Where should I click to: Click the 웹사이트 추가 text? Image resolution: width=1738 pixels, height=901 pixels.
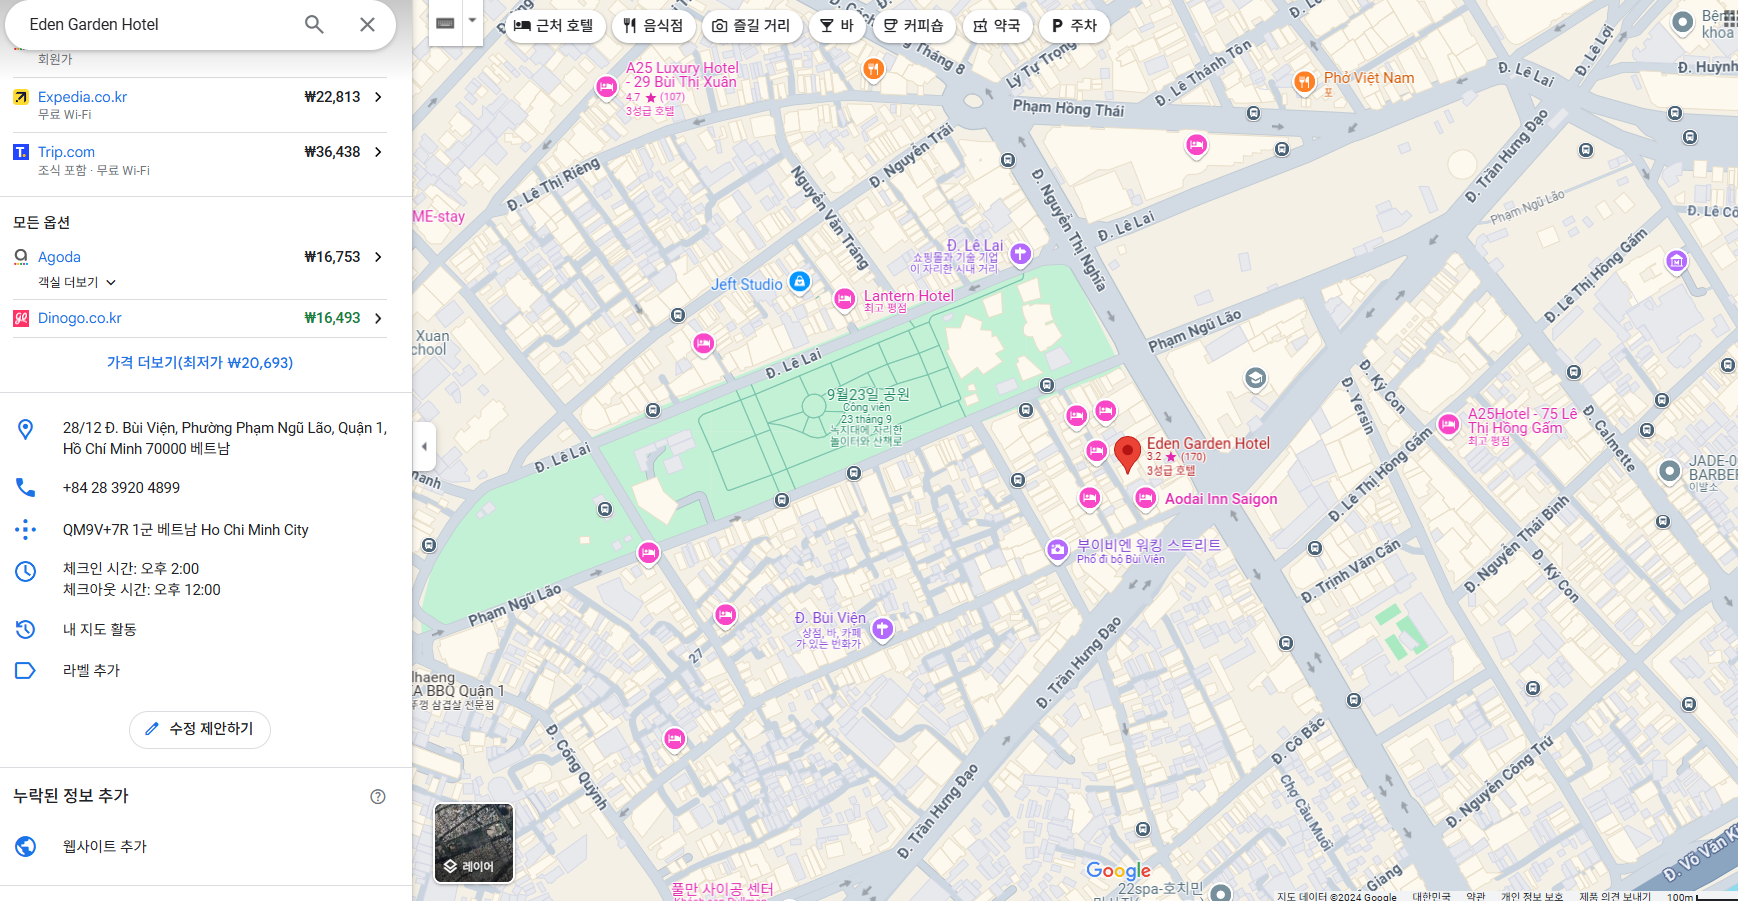coord(105,846)
